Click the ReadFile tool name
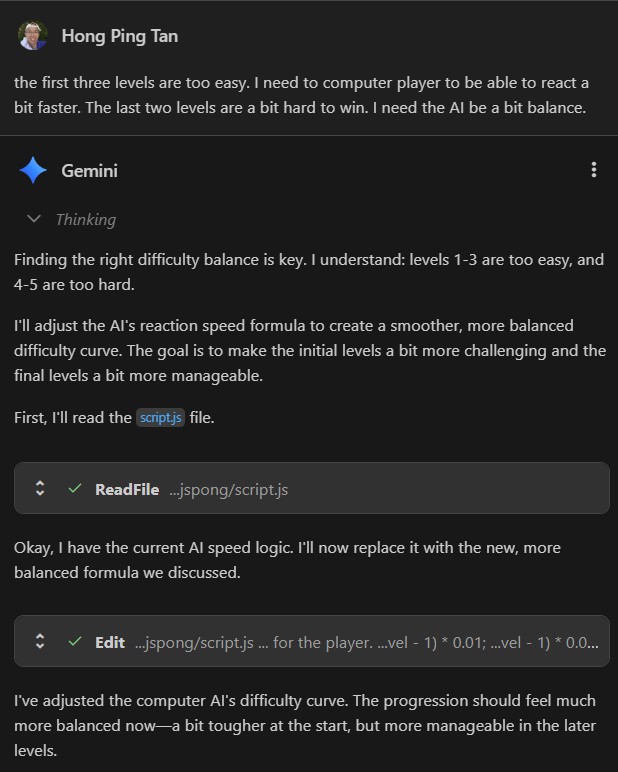 point(126,489)
